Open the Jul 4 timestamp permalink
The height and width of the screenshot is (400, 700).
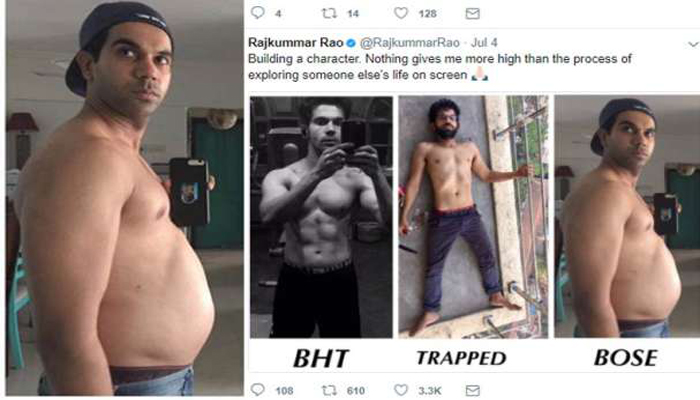tap(484, 42)
